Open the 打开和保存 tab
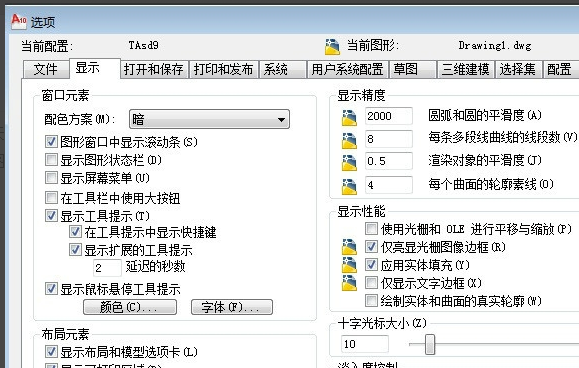The height and width of the screenshot is (368, 579). [x=154, y=69]
